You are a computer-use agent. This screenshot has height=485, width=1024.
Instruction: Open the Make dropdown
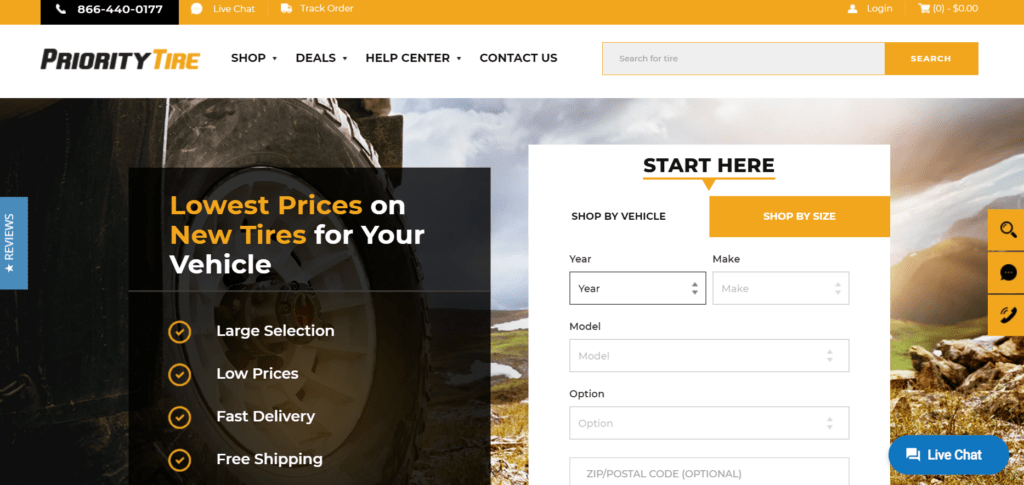click(780, 288)
